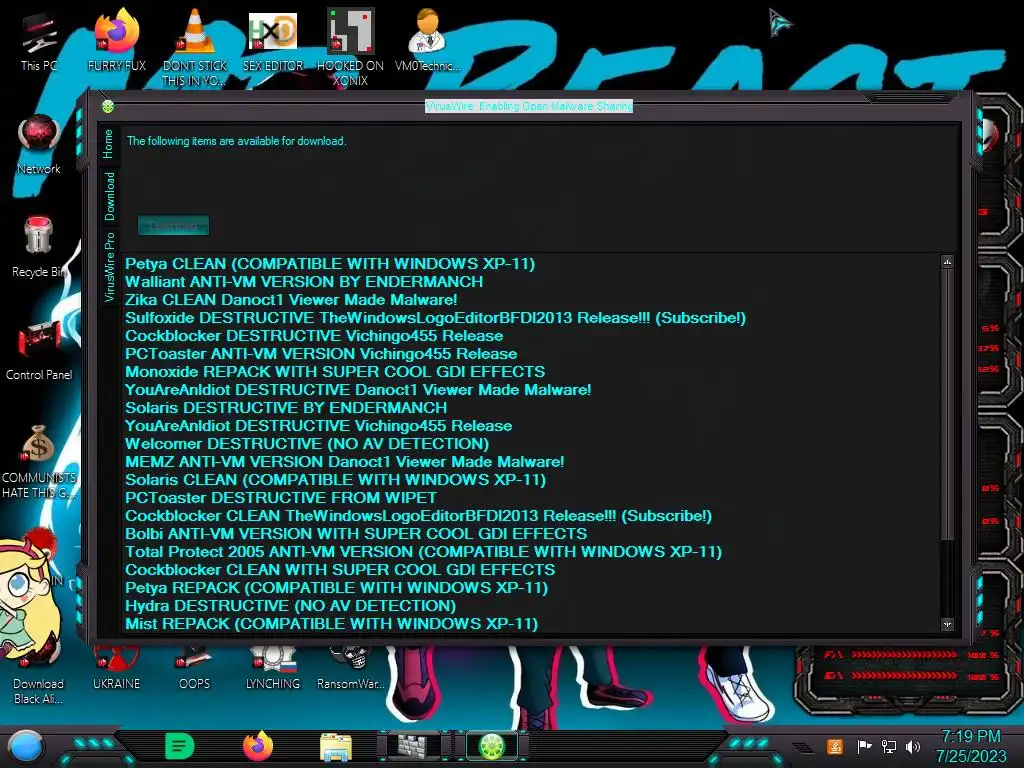Screen dimensions: 1024x768
Task: Click the F:\ drive usage bar gadget
Action: pos(913,654)
